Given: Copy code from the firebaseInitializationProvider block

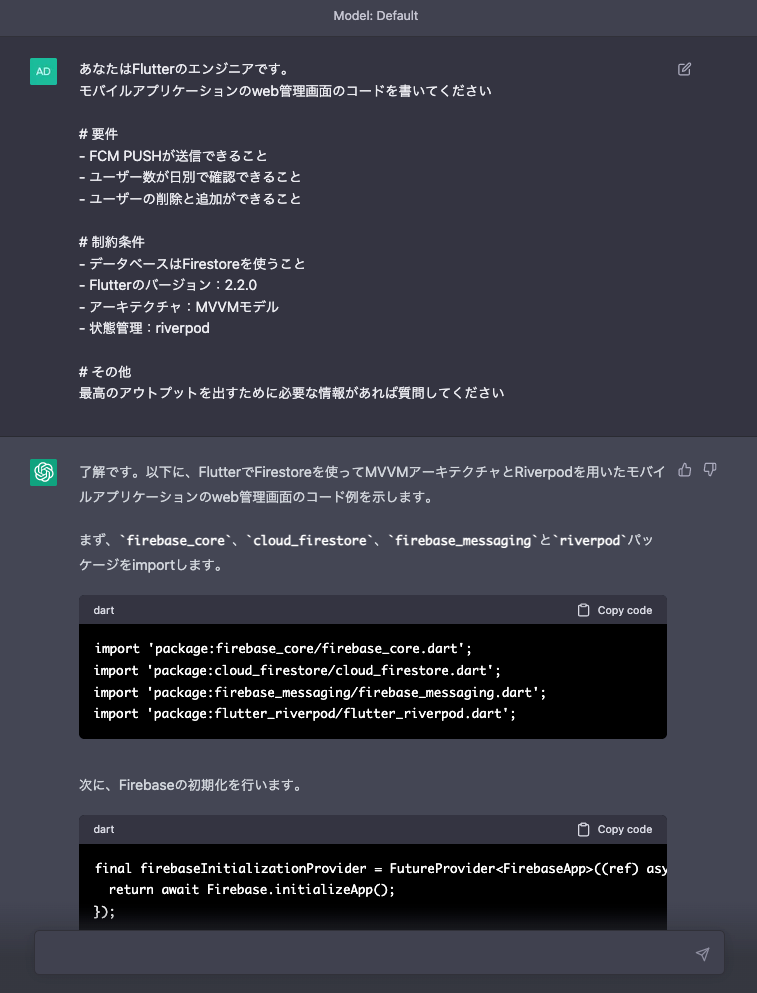Looking at the screenshot, I should click(x=615, y=829).
